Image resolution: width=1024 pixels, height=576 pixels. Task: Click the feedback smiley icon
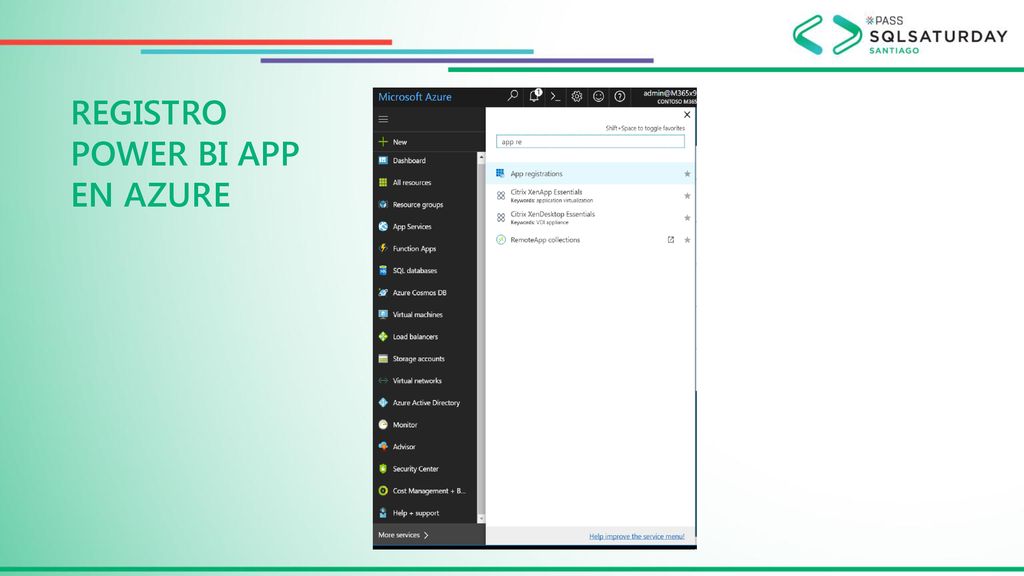tap(598, 97)
